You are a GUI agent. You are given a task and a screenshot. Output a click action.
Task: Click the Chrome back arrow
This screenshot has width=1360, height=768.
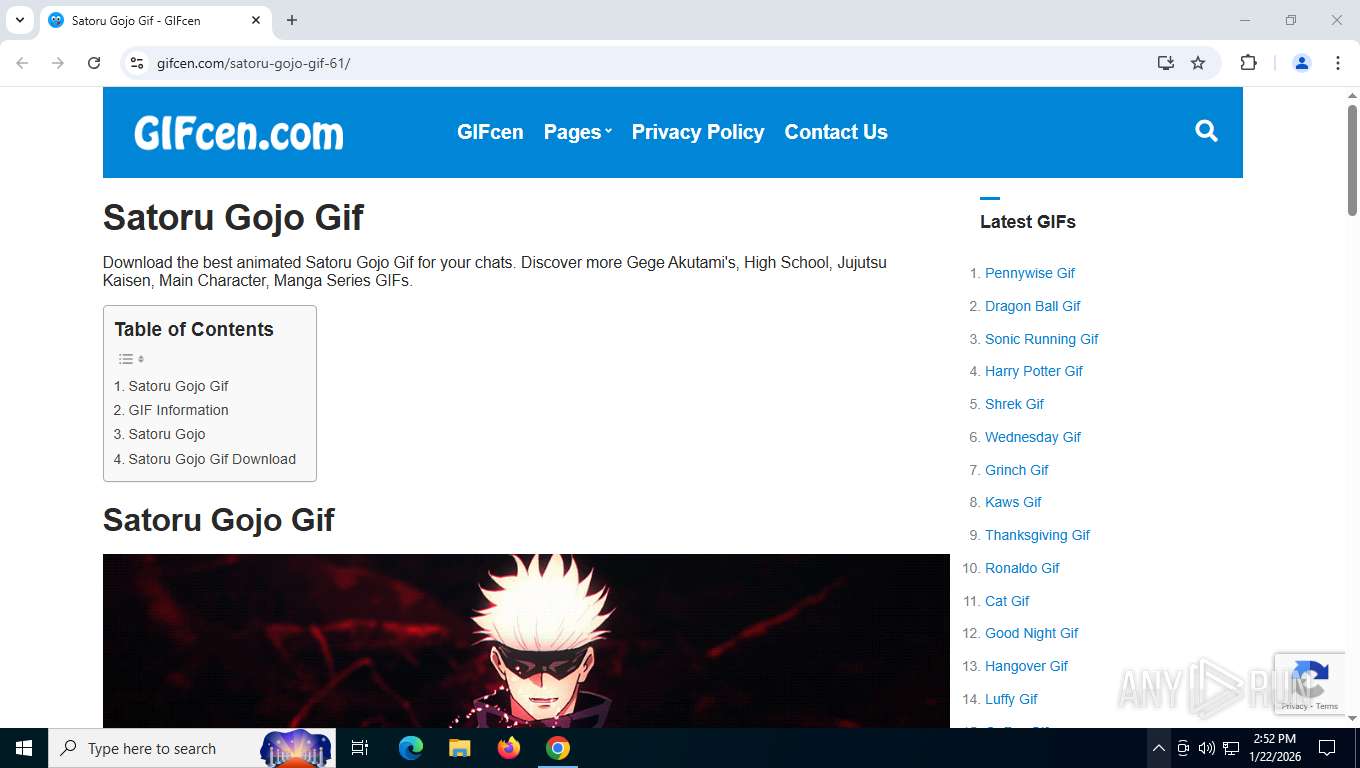pos(22,63)
